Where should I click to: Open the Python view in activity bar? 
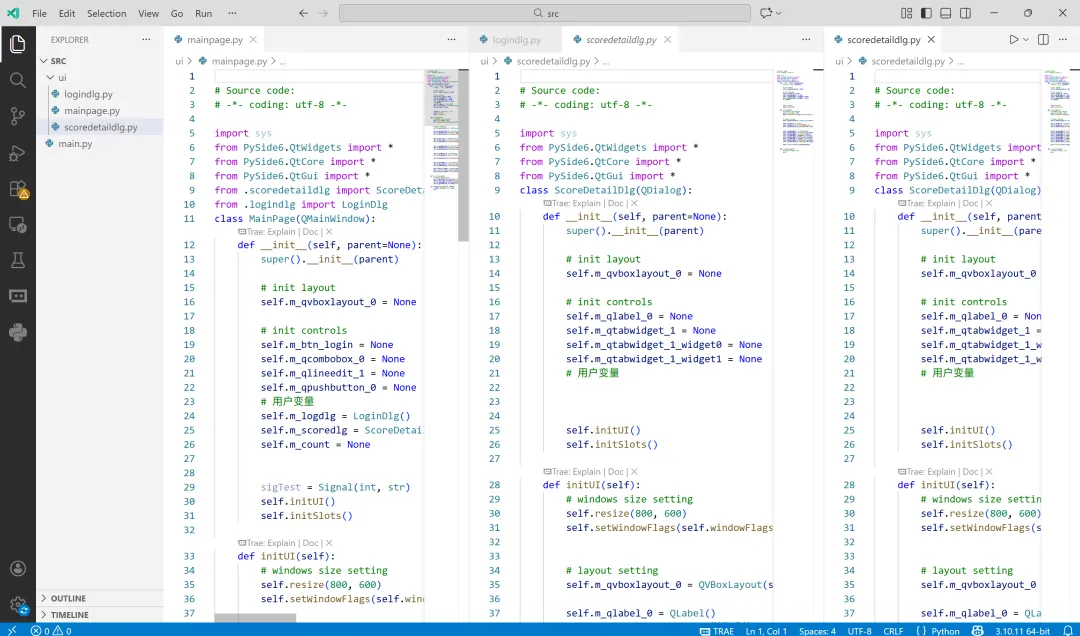pyautogui.click(x=17, y=333)
